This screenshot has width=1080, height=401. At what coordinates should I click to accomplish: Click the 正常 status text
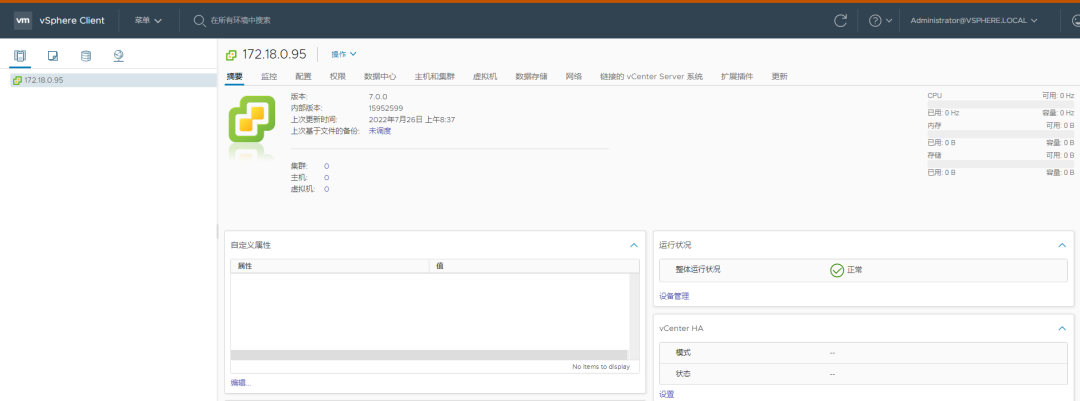[x=855, y=270]
